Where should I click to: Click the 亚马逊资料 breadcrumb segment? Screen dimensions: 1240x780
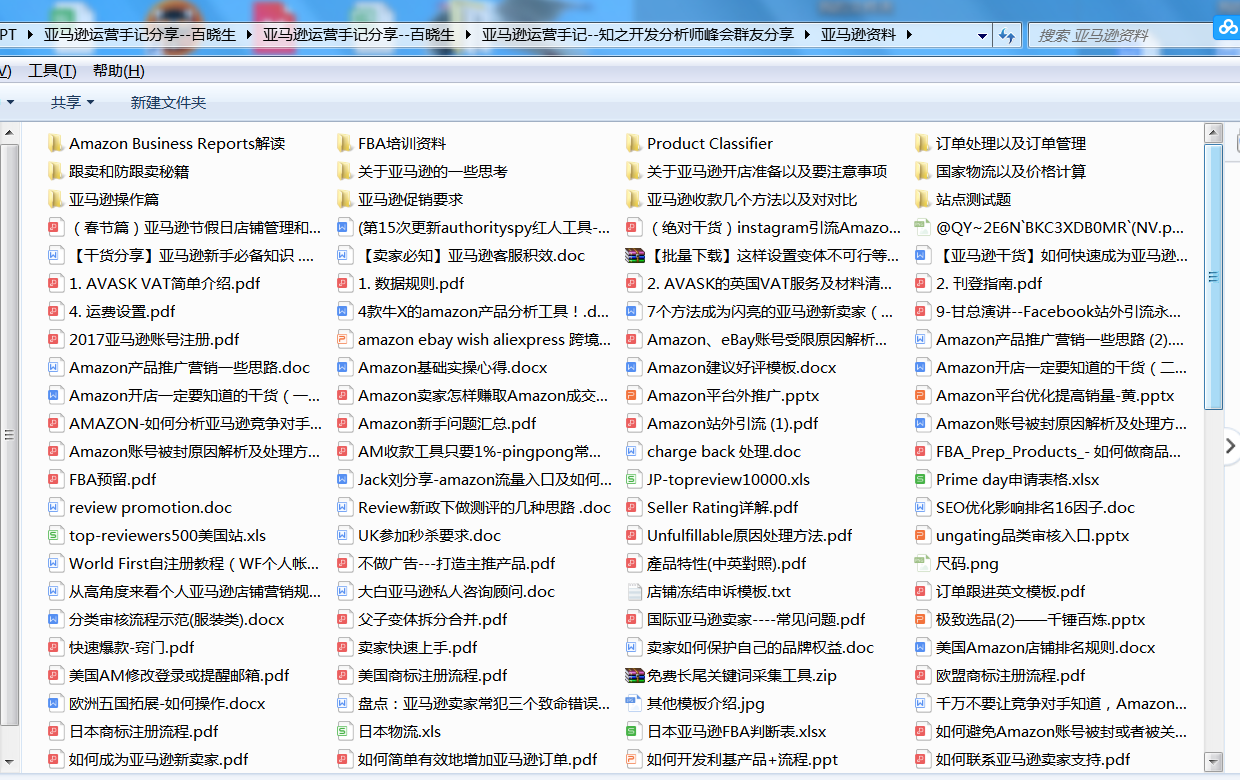pos(858,34)
